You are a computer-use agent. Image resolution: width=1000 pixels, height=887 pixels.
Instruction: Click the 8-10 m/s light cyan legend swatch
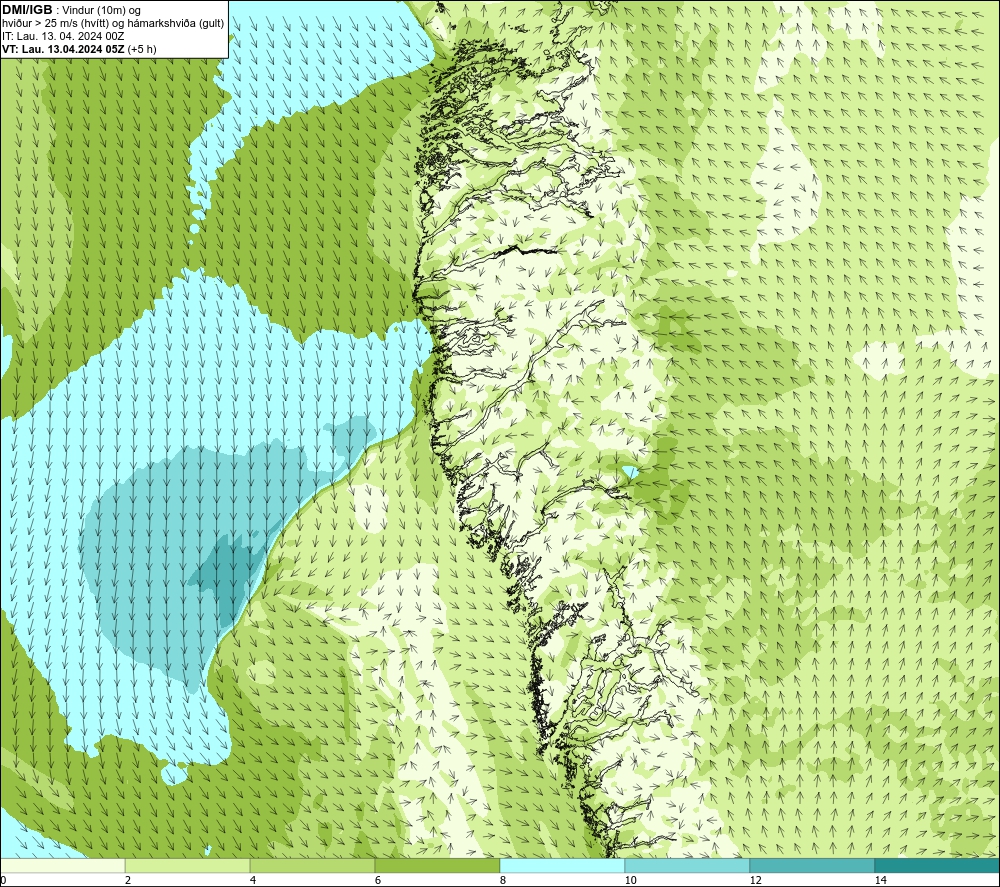[x=562, y=865]
